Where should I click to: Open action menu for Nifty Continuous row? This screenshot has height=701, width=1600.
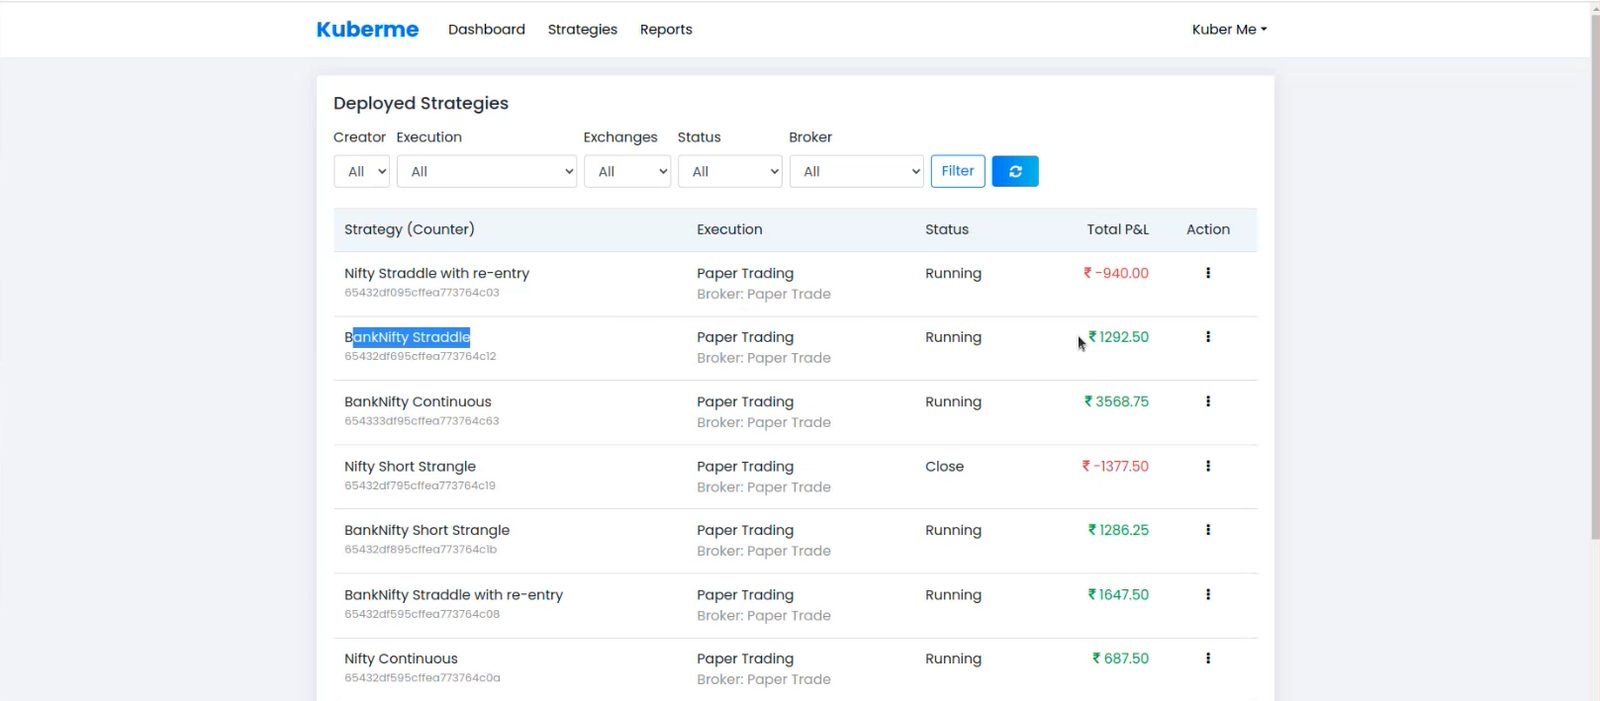[x=1208, y=658]
